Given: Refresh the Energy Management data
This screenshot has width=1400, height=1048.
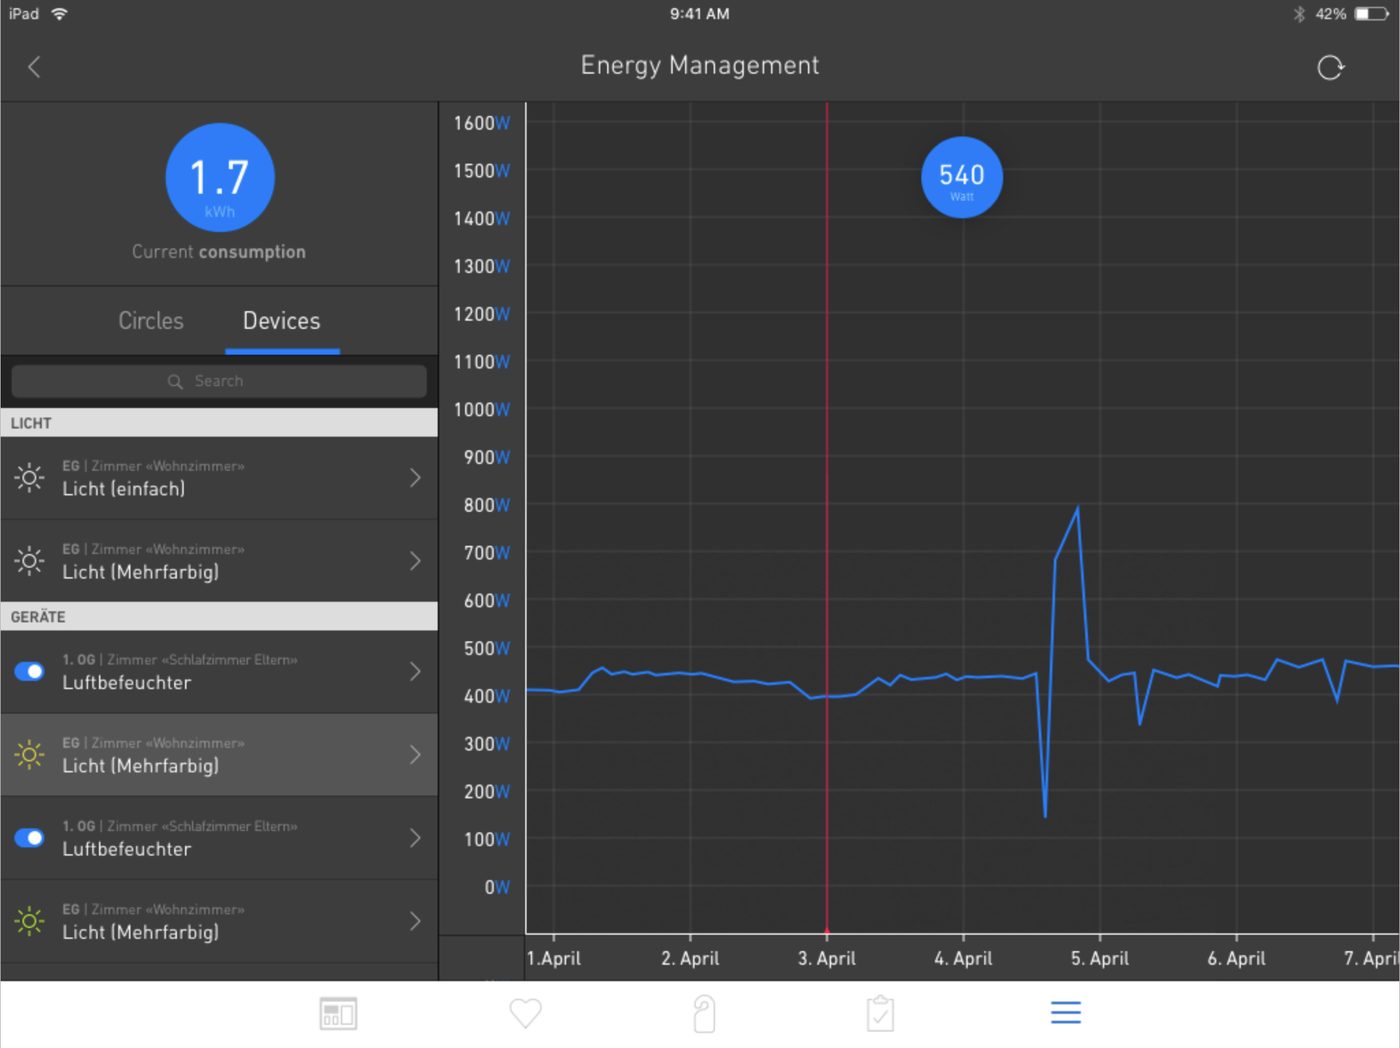Looking at the screenshot, I should [x=1330, y=67].
